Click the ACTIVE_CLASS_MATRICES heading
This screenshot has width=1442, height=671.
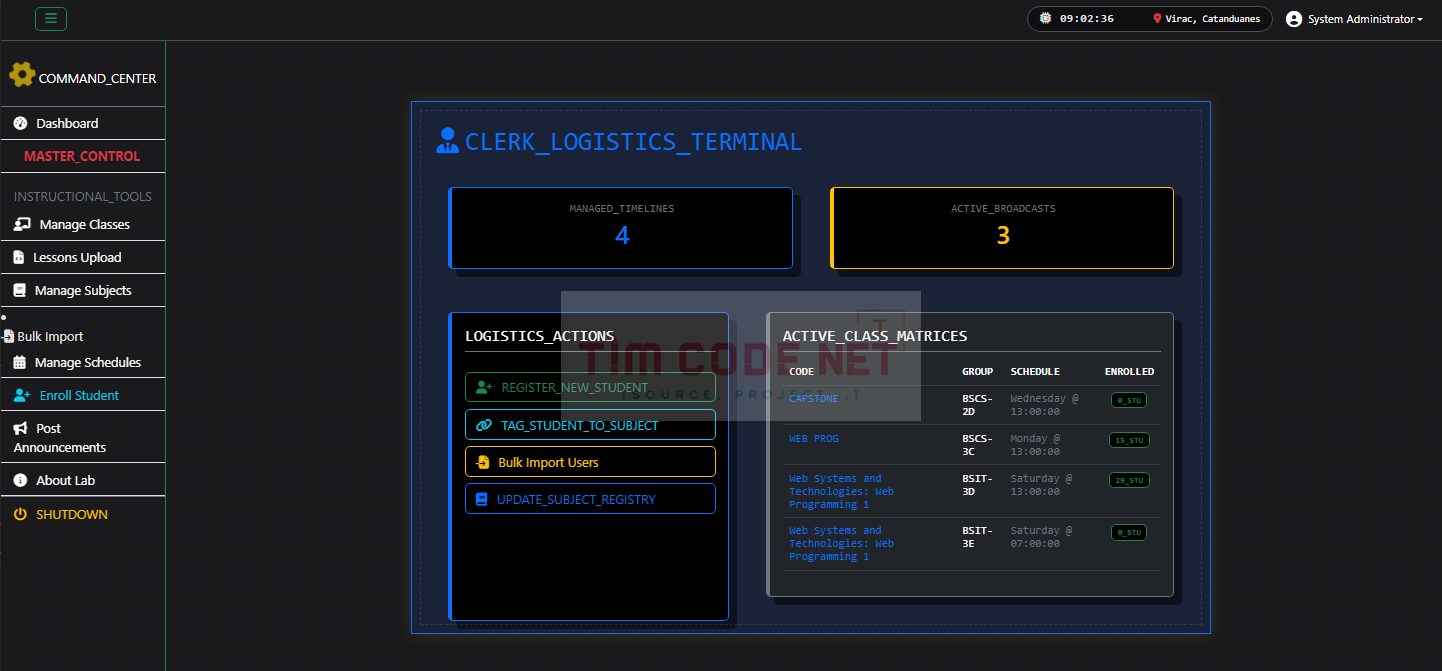click(x=874, y=336)
